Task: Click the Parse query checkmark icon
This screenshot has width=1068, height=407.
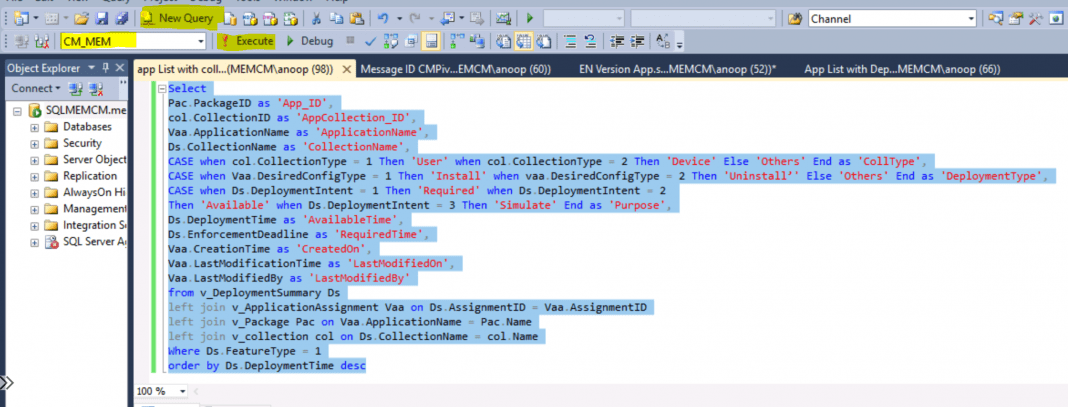Action: (x=371, y=41)
